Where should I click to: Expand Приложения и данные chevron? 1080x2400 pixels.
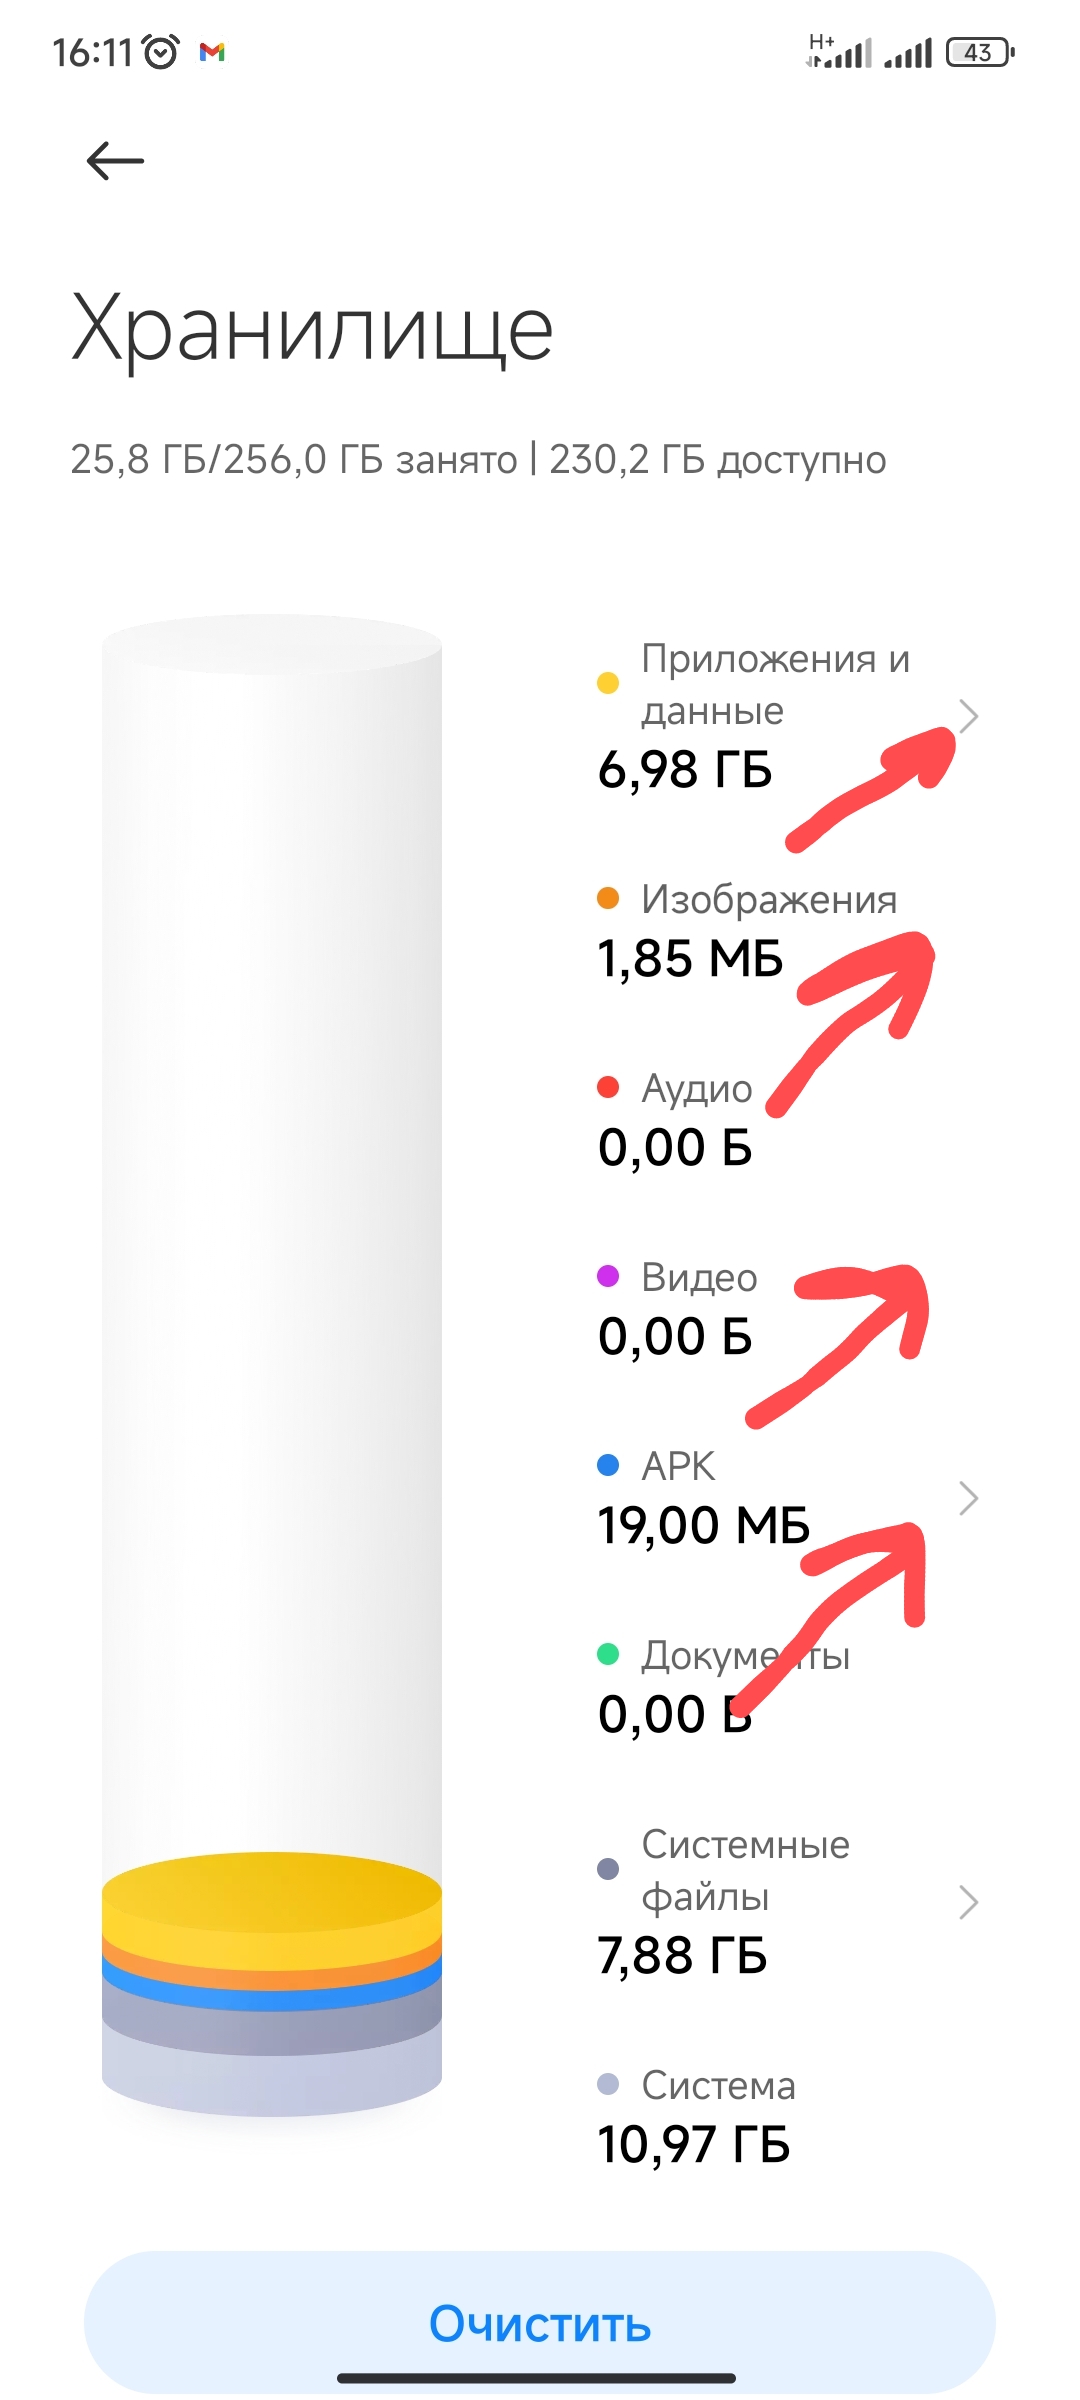click(x=968, y=716)
